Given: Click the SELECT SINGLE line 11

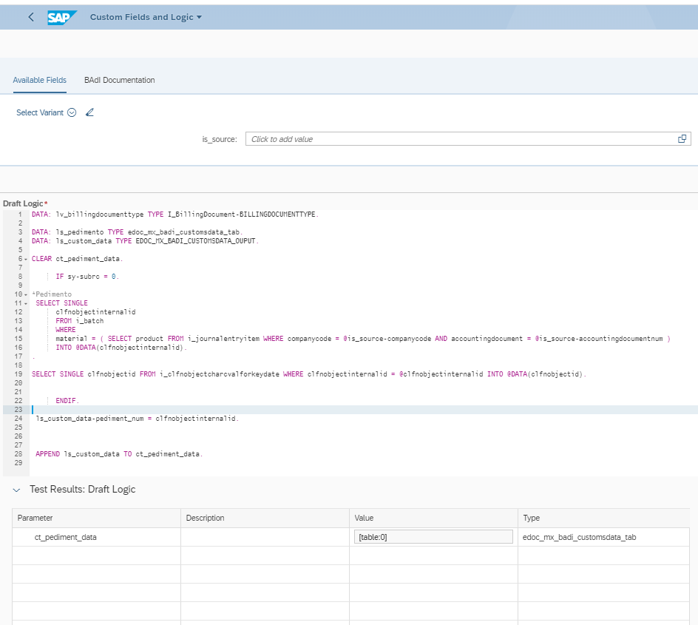Looking at the screenshot, I should click(x=61, y=303).
